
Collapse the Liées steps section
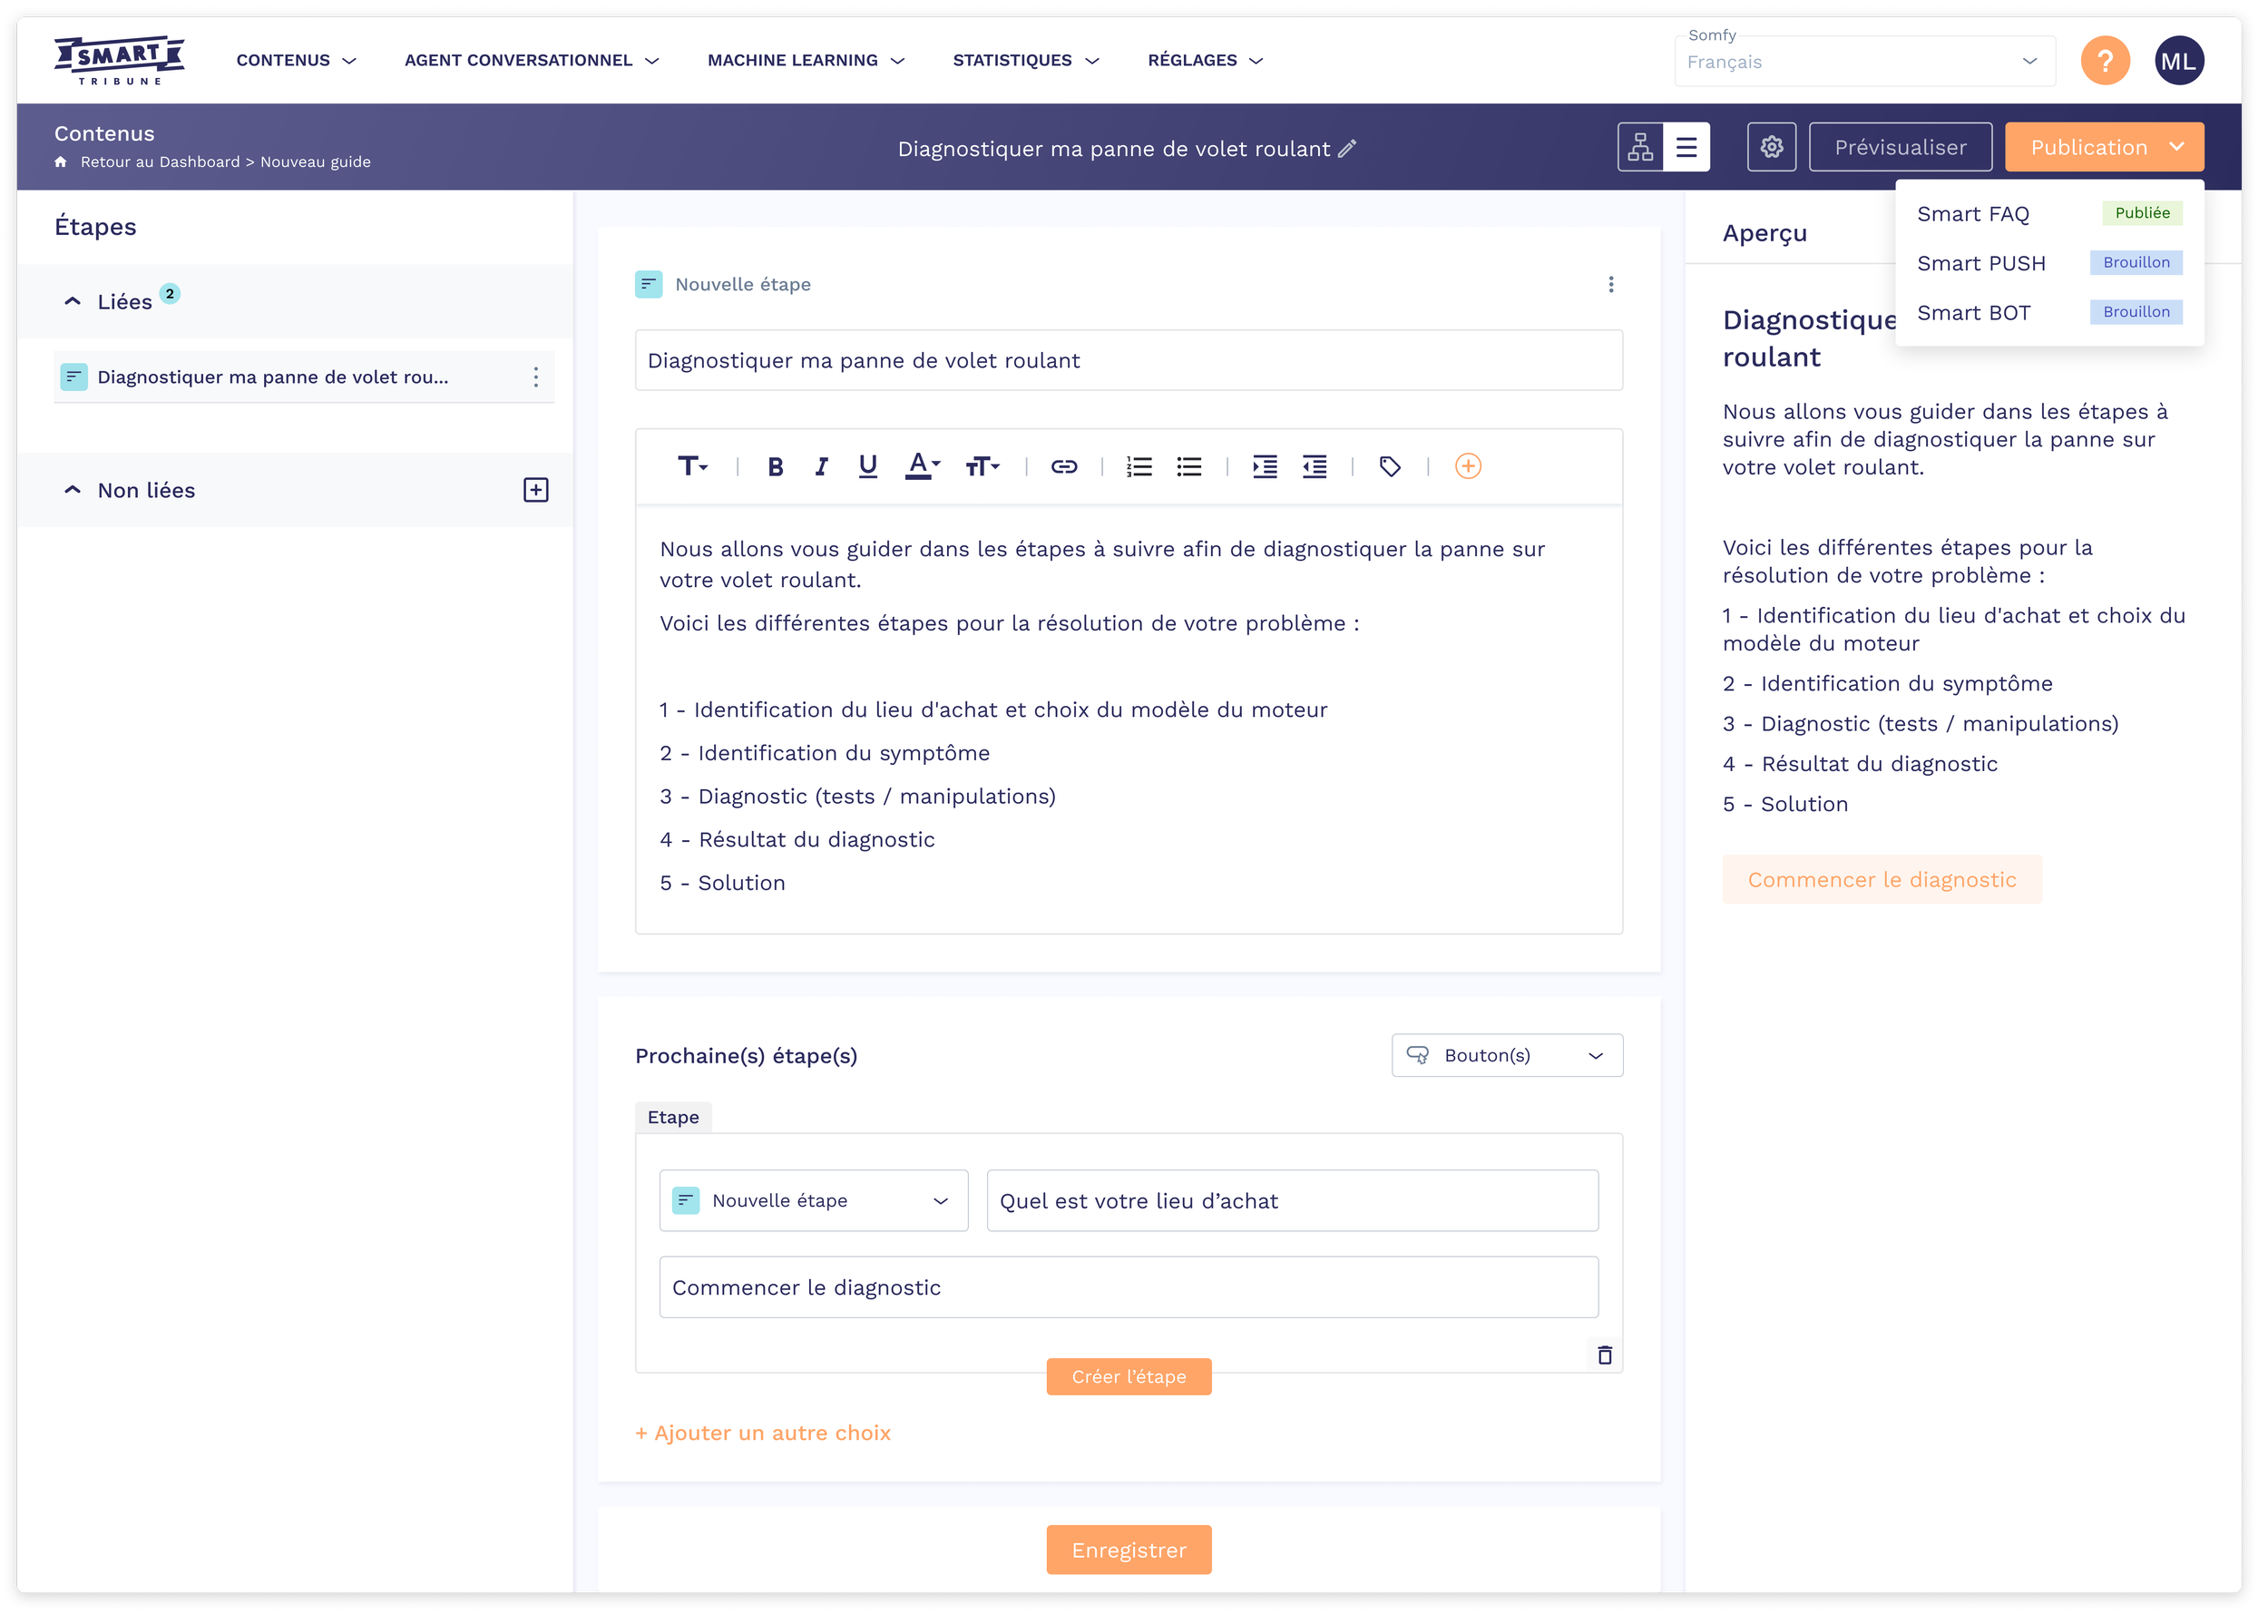(x=72, y=302)
